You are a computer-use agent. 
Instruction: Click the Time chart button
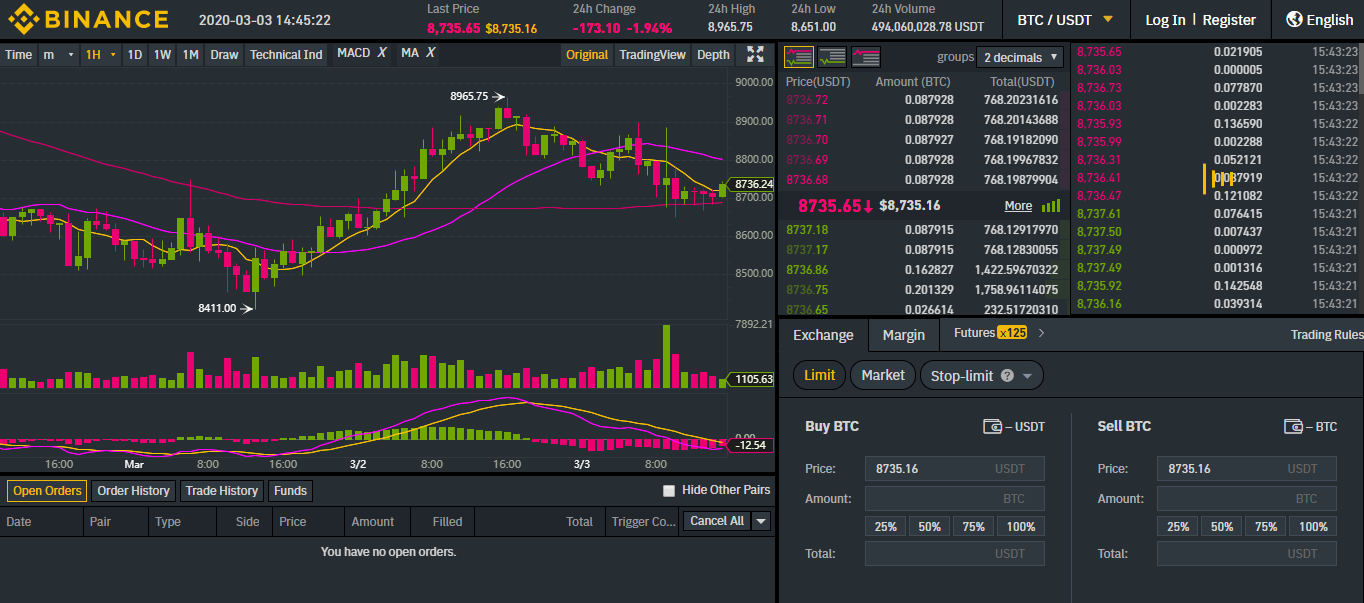tap(18, 55)
